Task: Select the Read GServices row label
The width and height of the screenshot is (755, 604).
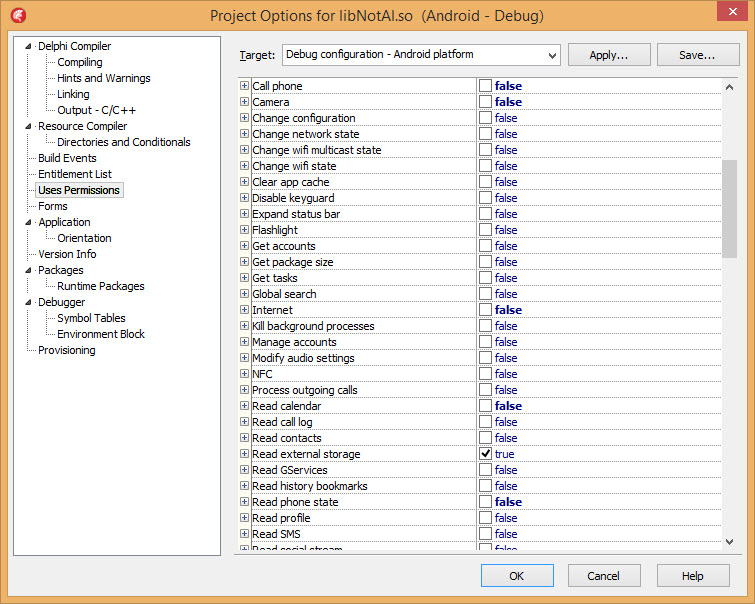Action: click(290, 470)
